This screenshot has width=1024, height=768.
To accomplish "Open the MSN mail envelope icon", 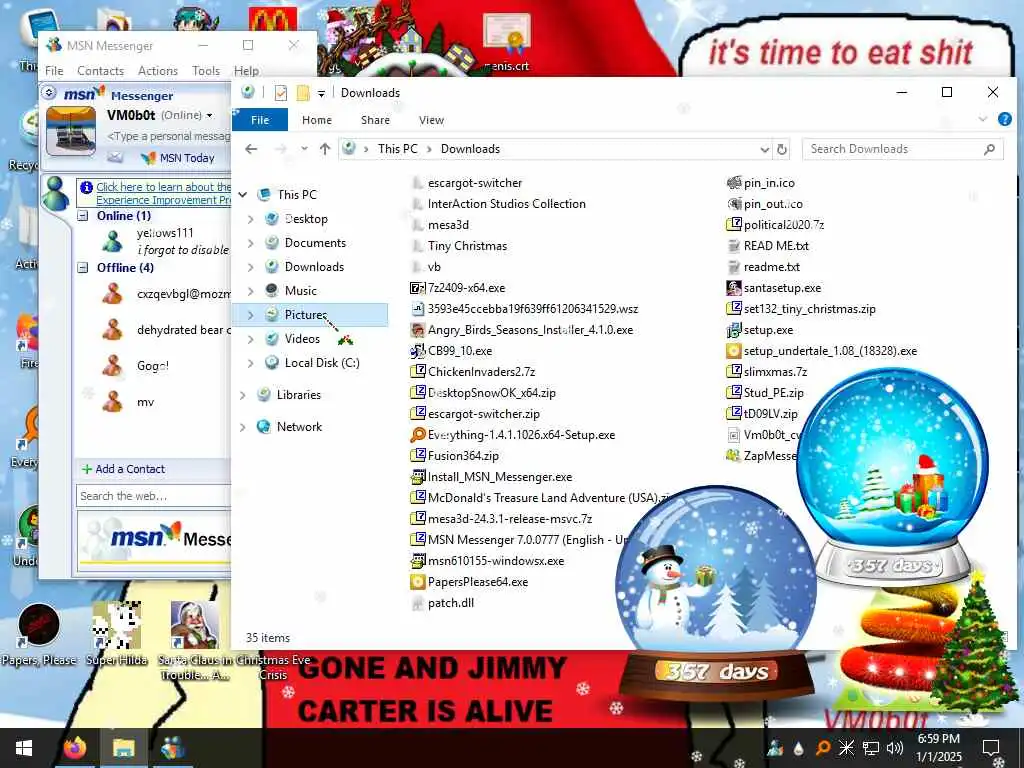I will point(115,157).
